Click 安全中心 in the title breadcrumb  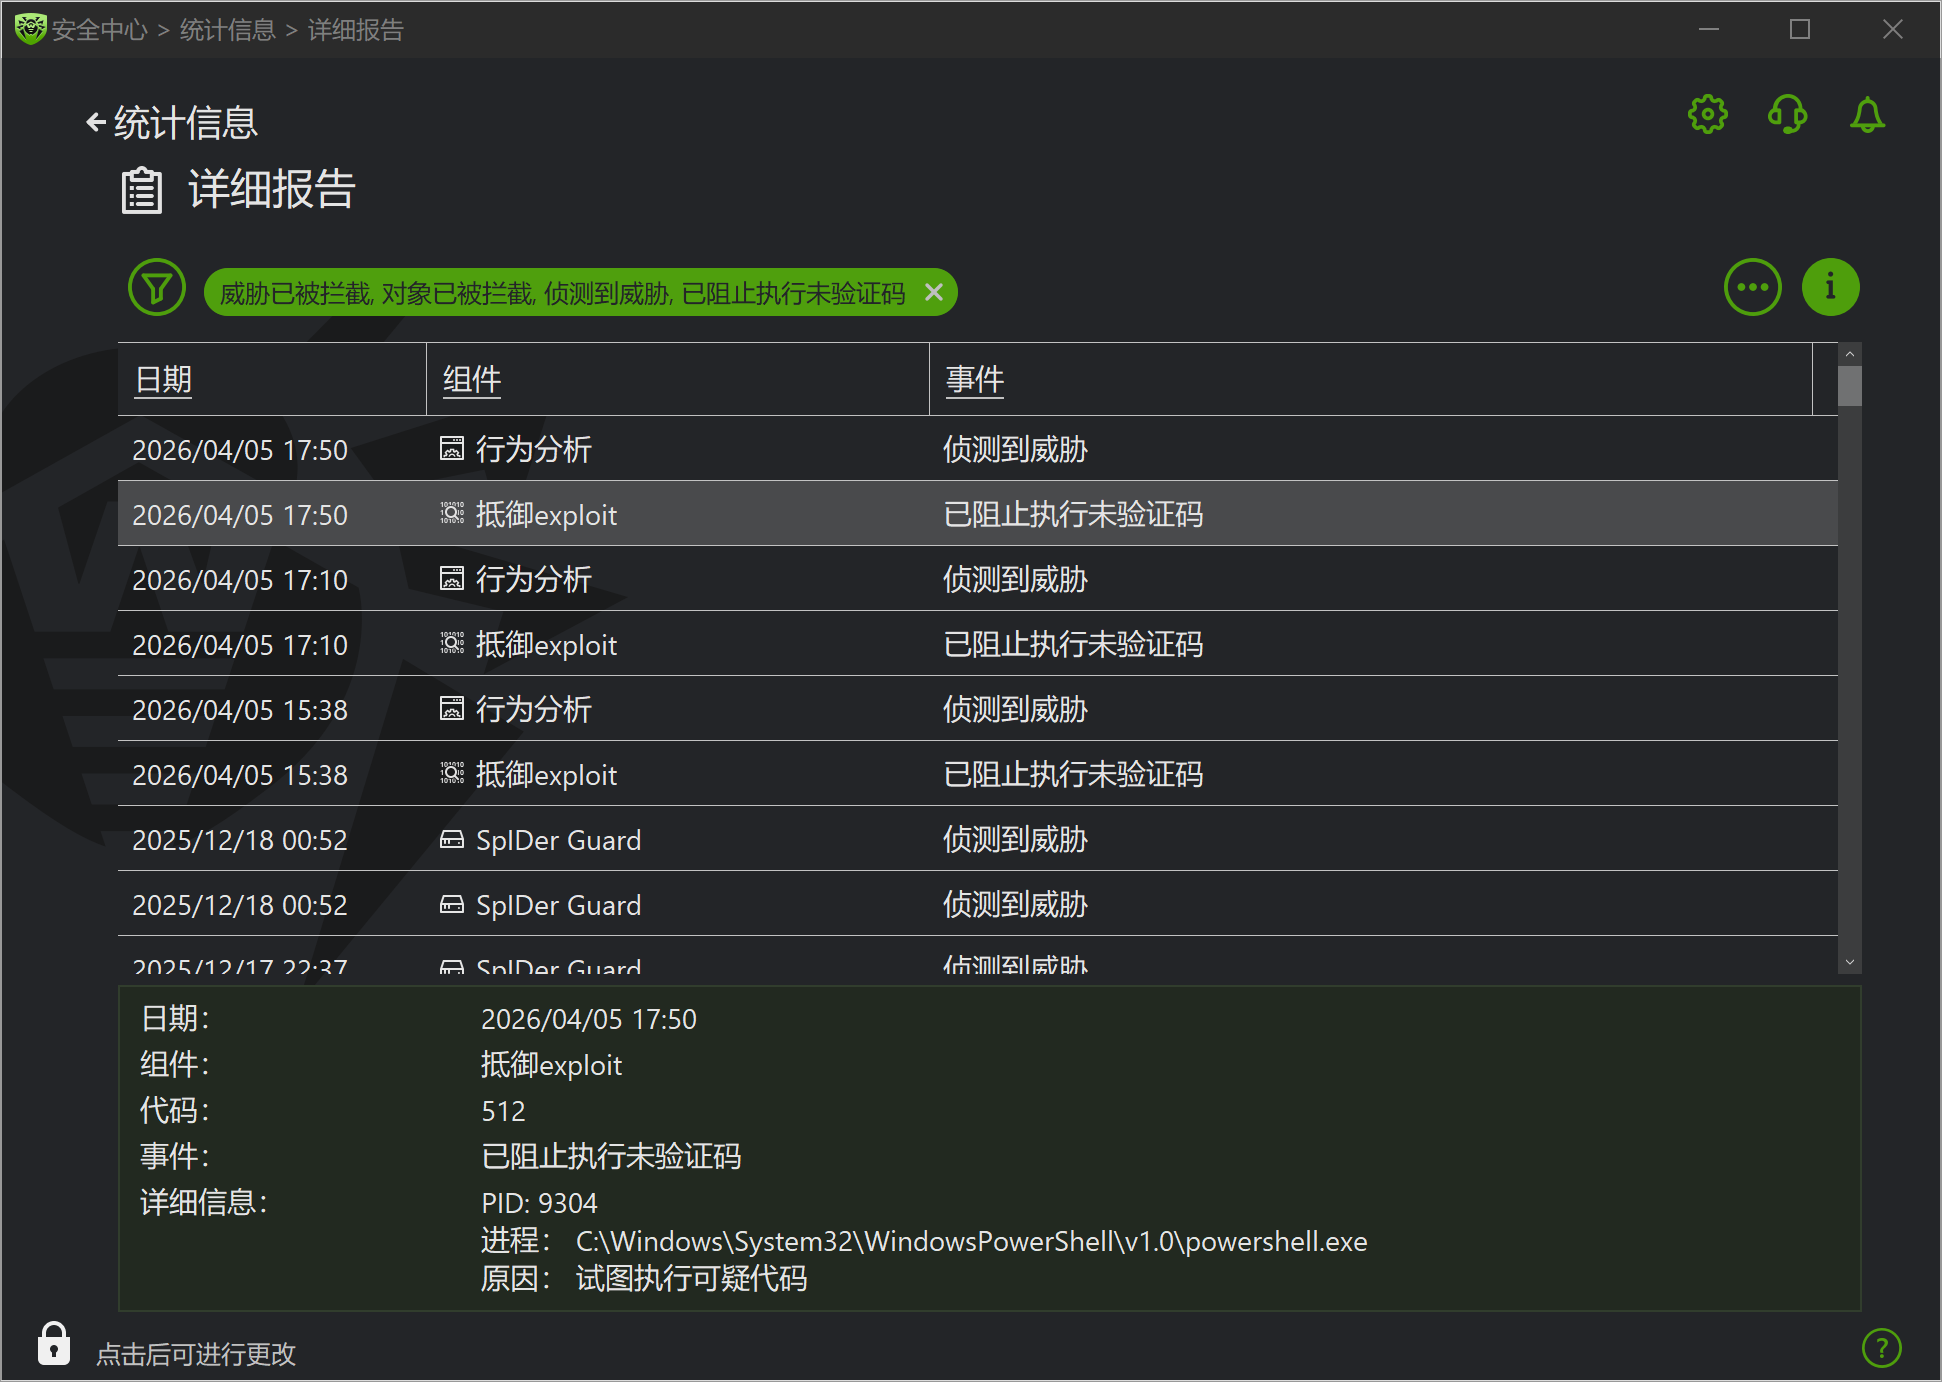coord(99,30)
